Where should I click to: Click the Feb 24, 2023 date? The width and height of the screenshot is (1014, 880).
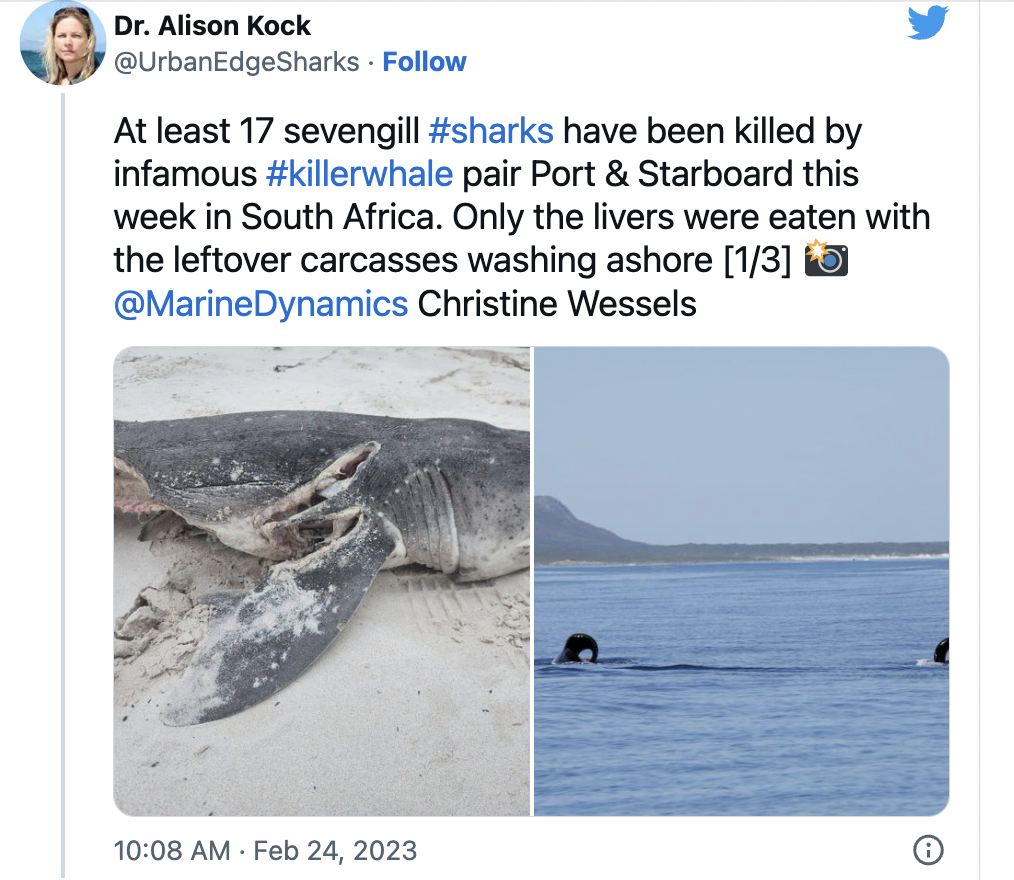tap(335, 851)
